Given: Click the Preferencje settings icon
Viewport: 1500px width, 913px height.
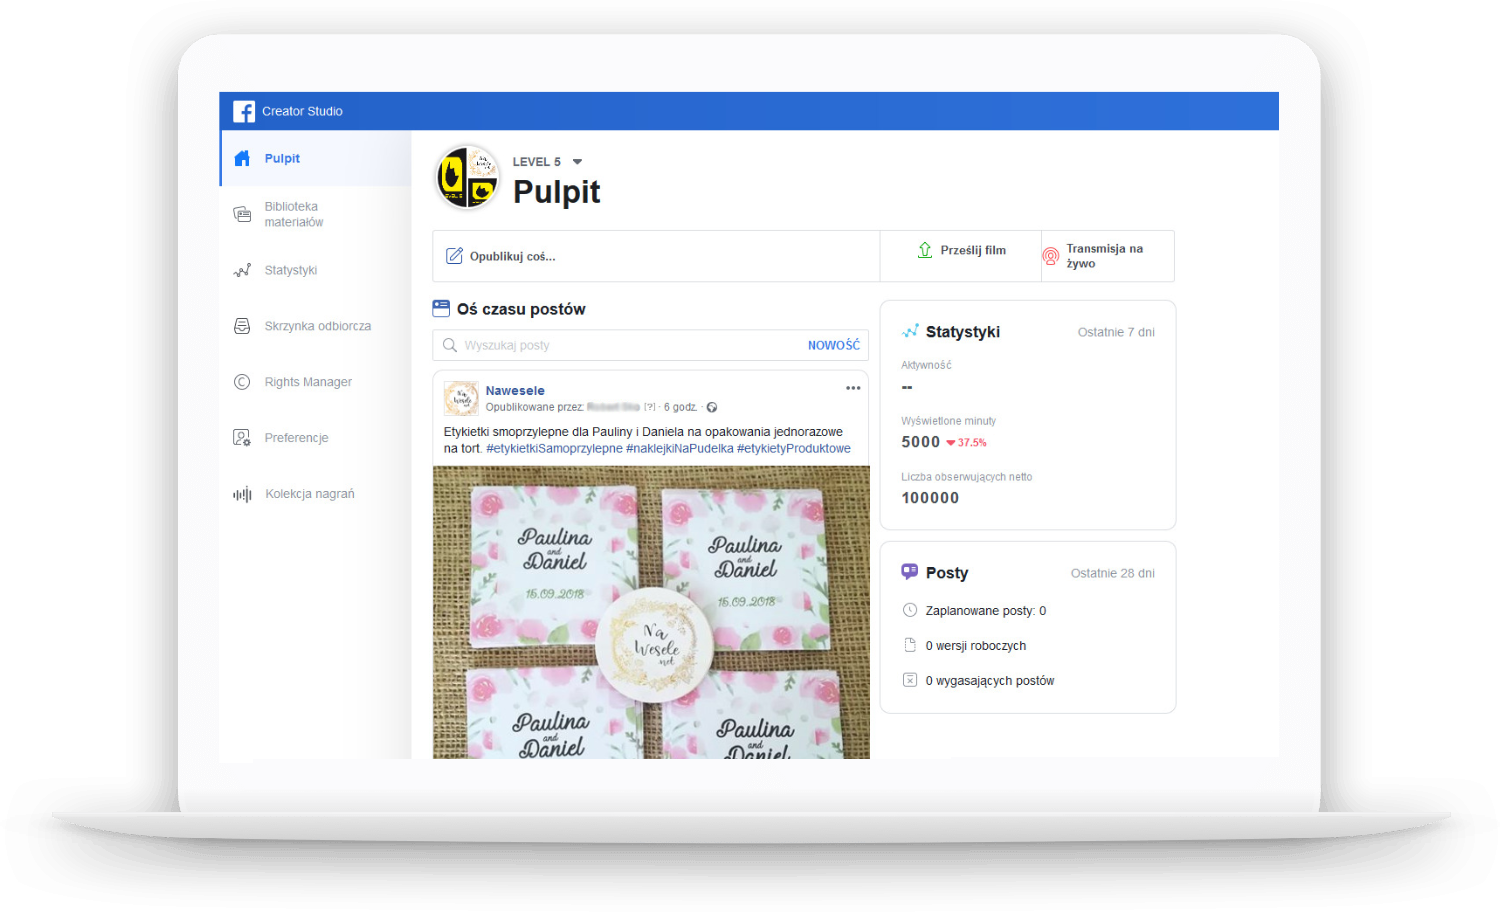Looking at the screenshot, I should coord(242,438).
